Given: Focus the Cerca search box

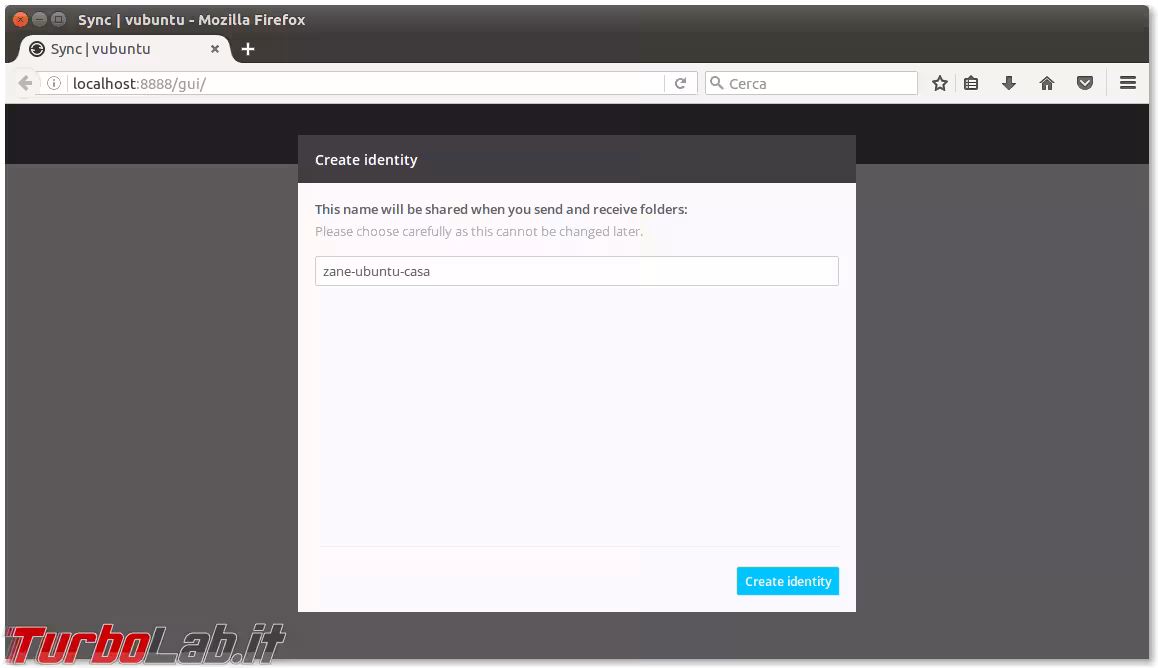Looking at the screenshot, I should click(812, 83).
